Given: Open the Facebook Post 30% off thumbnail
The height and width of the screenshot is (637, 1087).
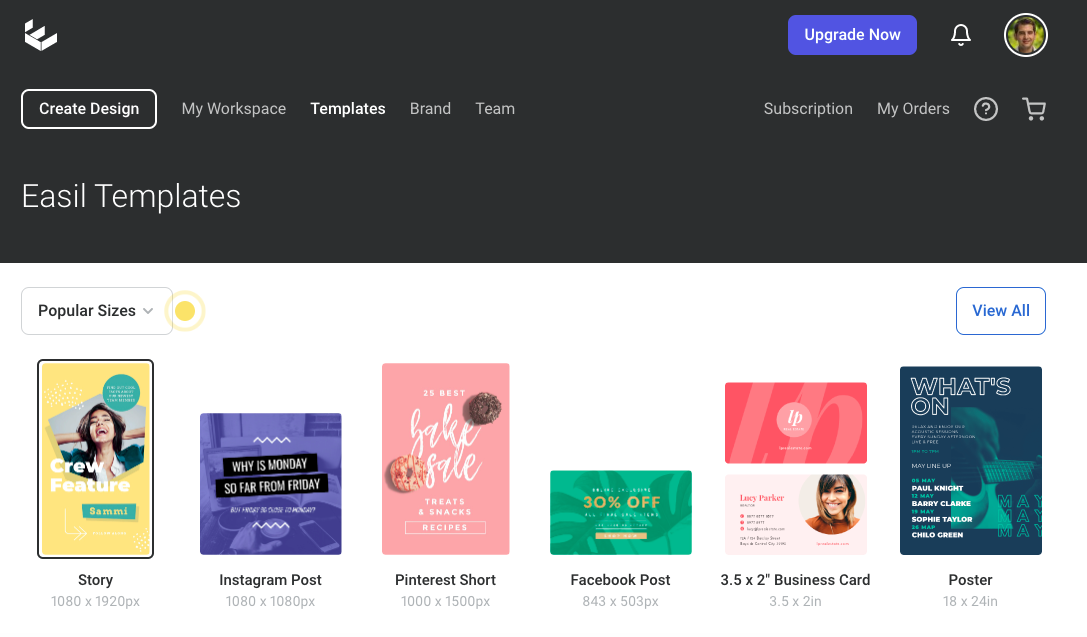Looking at the screenshot, I should coord(621,512).
